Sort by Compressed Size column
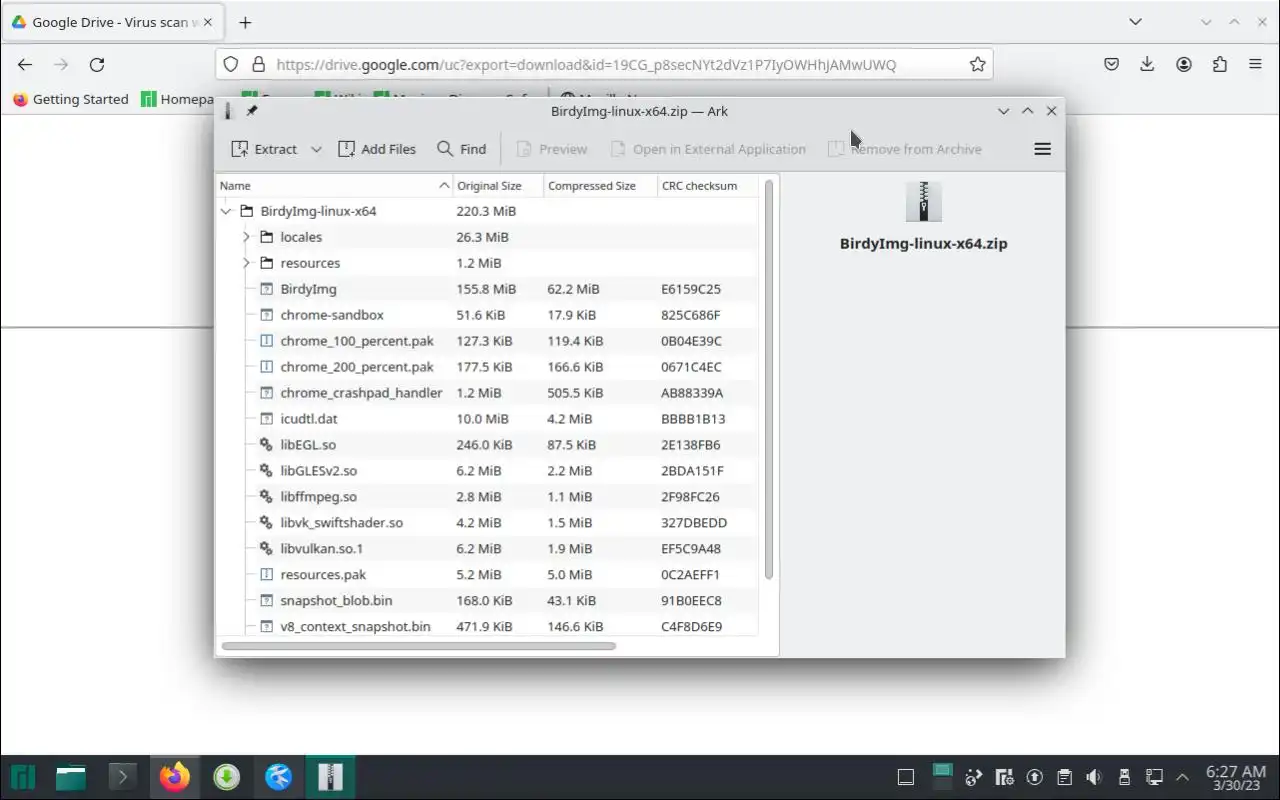This screenshot has height=800, width=1280. pos(600,185)
